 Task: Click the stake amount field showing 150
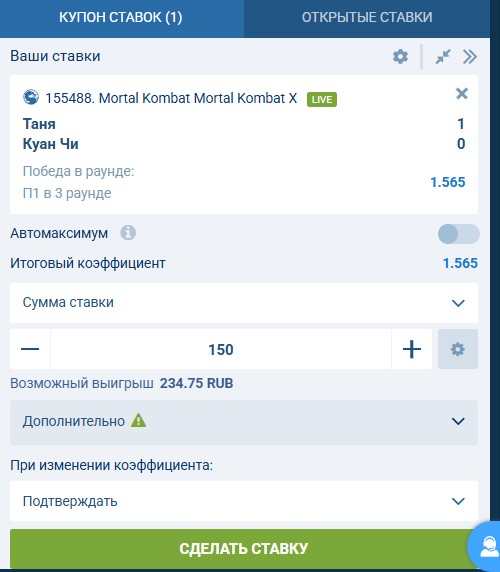[221, 349]
